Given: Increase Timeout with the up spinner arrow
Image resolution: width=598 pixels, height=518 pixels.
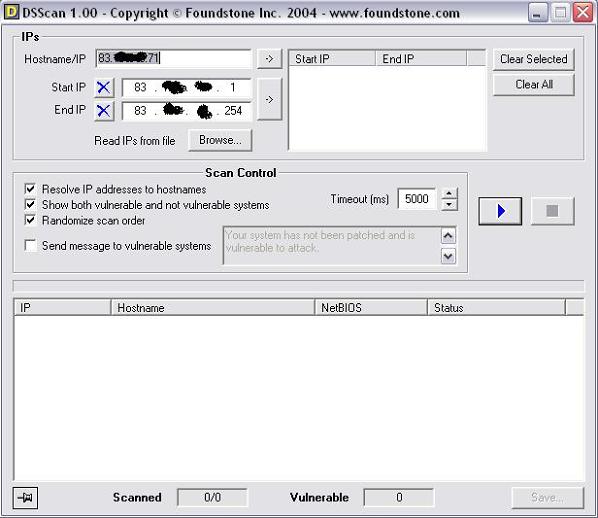Looking at the screenshot, I should (449, 193).
